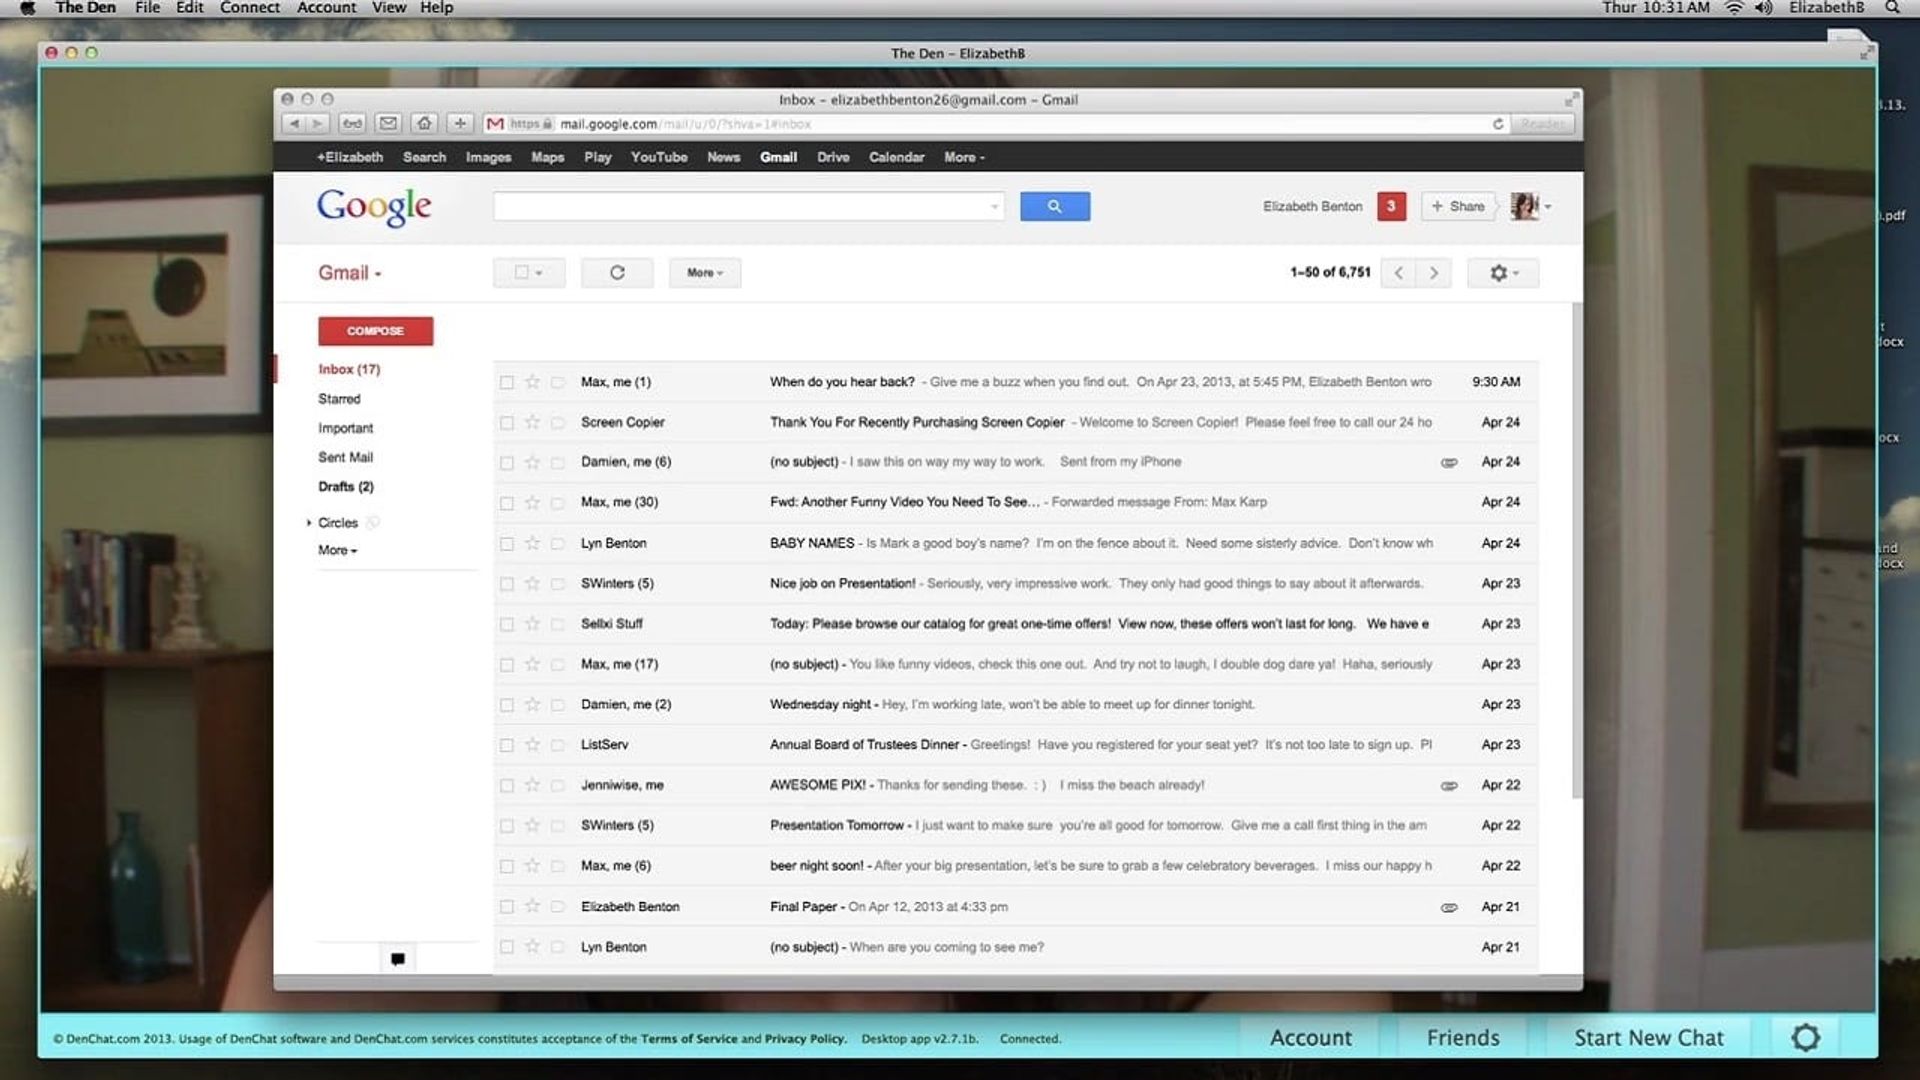The width and height of the screenshot is (1920, 1080).
Task: Open email 'Presentation Tomorrow' from SWinters
Action: tap(1016, 826)
